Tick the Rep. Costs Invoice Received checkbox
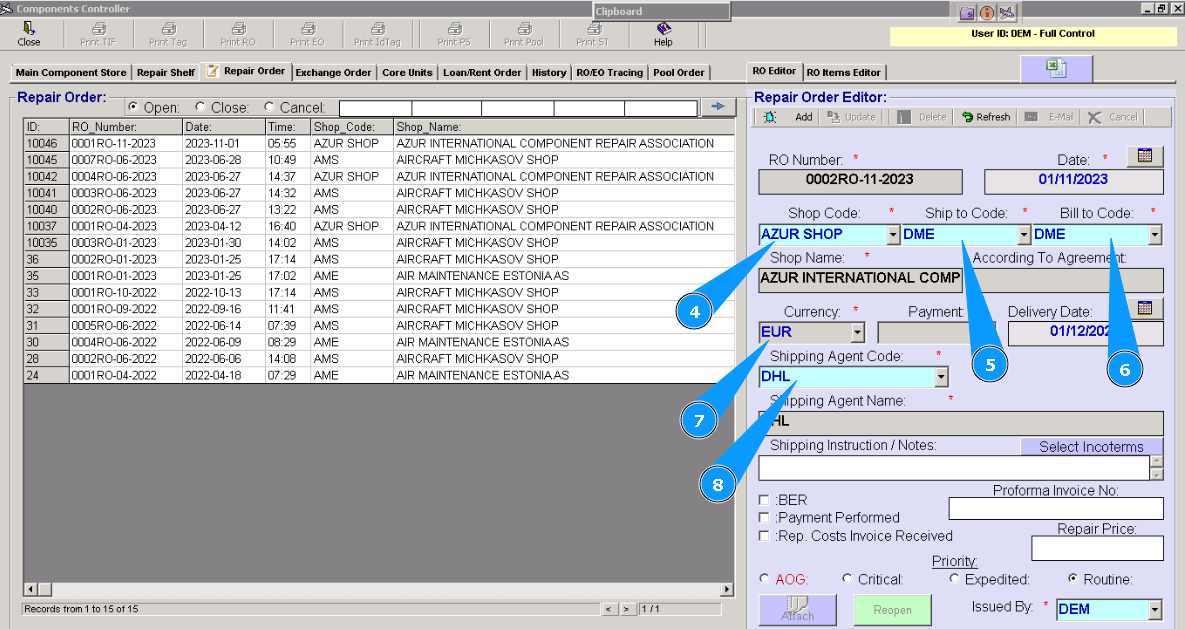The image size is (1185, 629). pyautogui.click(x=764, y=535)
